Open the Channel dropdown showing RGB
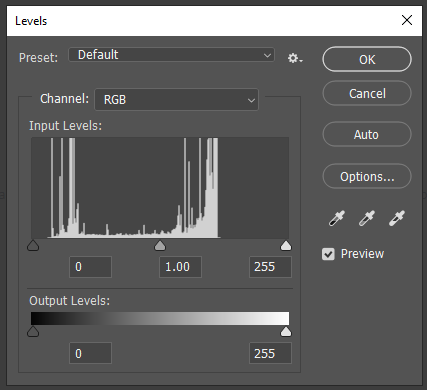The image size is (427, 390). pyautogui.click(x=177, y=99)
